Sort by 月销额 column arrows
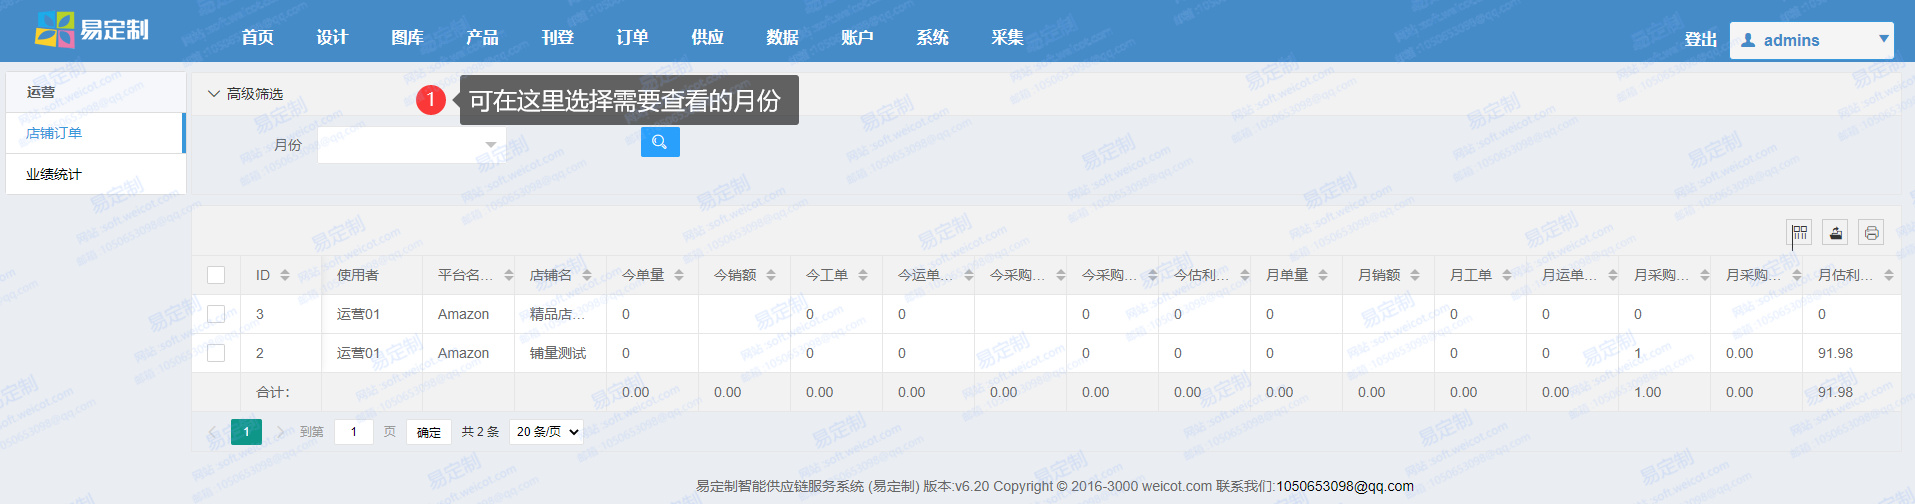The width and height of the screenshot is (1915, 504). click(x=1415, y=275)
